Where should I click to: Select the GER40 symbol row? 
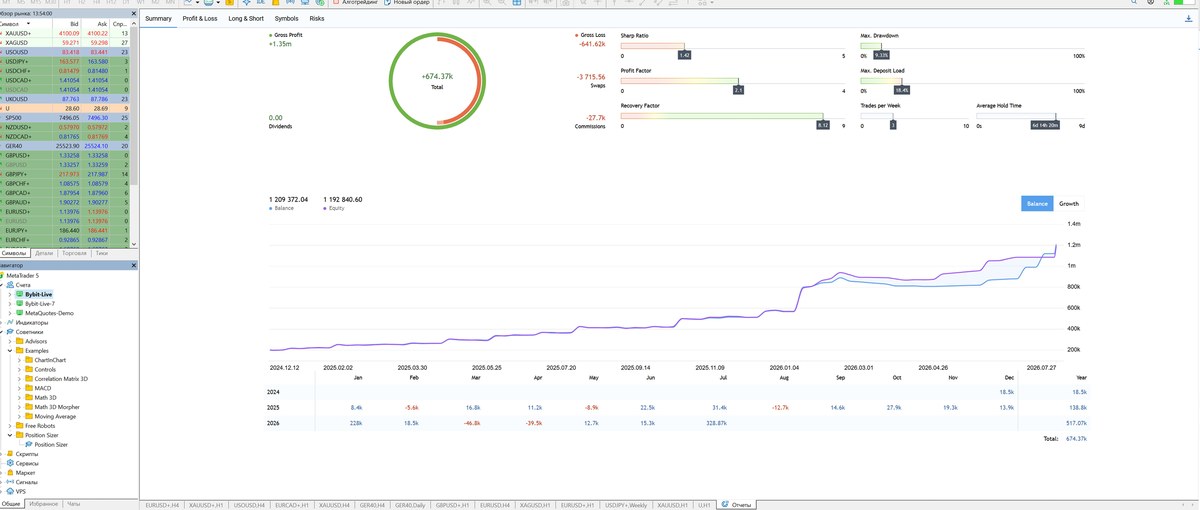[x=66, y=146]
